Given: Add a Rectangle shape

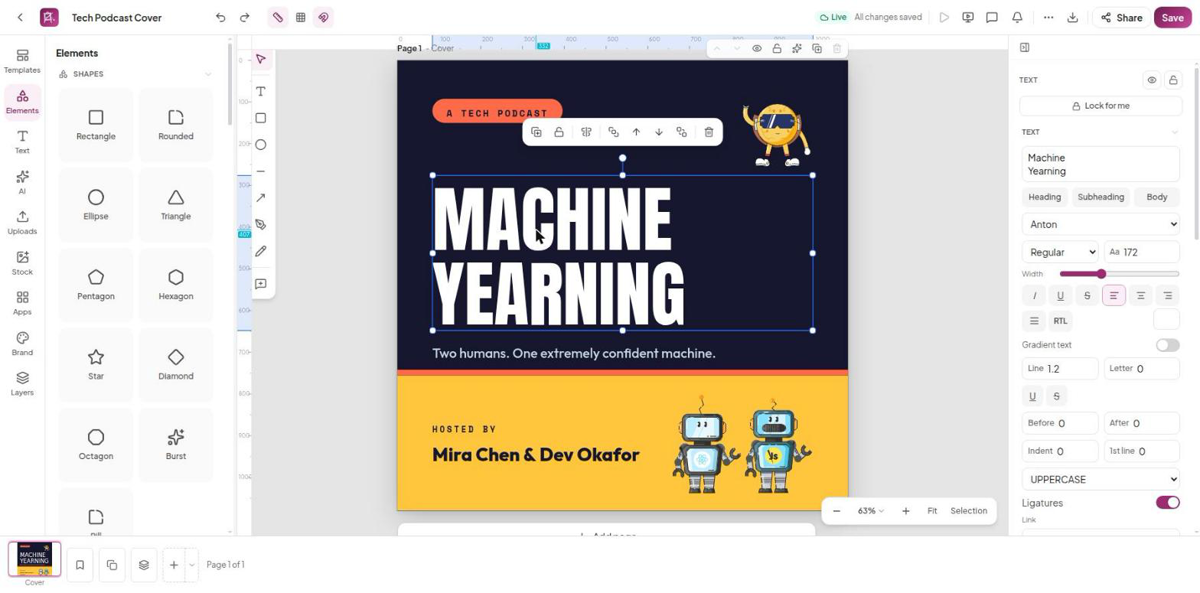Looking at the screenshot, I should 96,125.
